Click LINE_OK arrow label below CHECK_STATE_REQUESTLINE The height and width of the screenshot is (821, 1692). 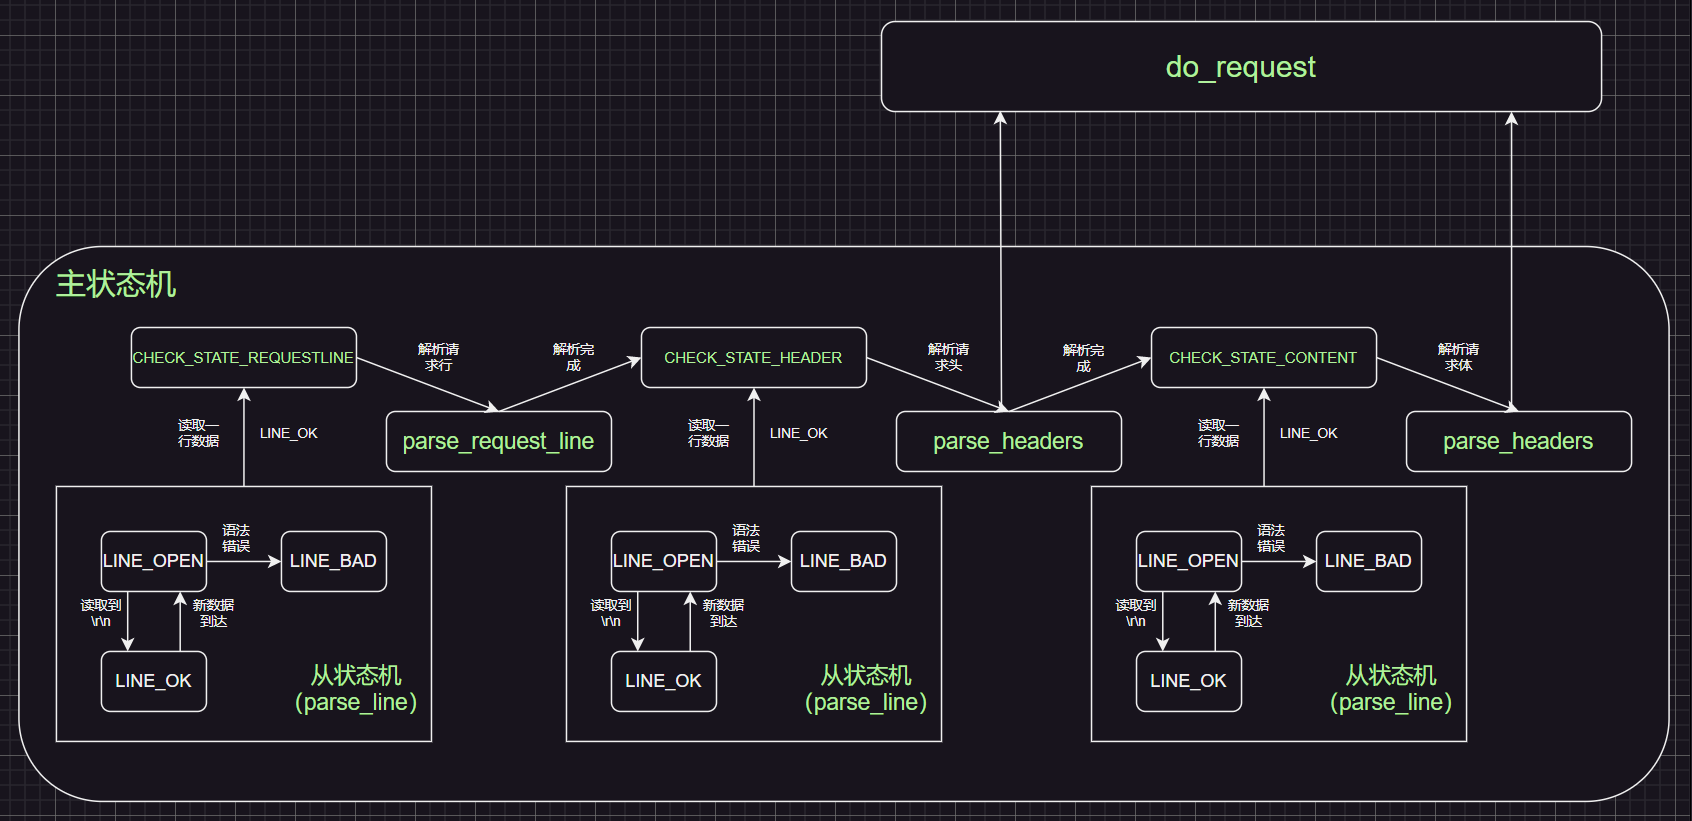[x=289, y=433]
